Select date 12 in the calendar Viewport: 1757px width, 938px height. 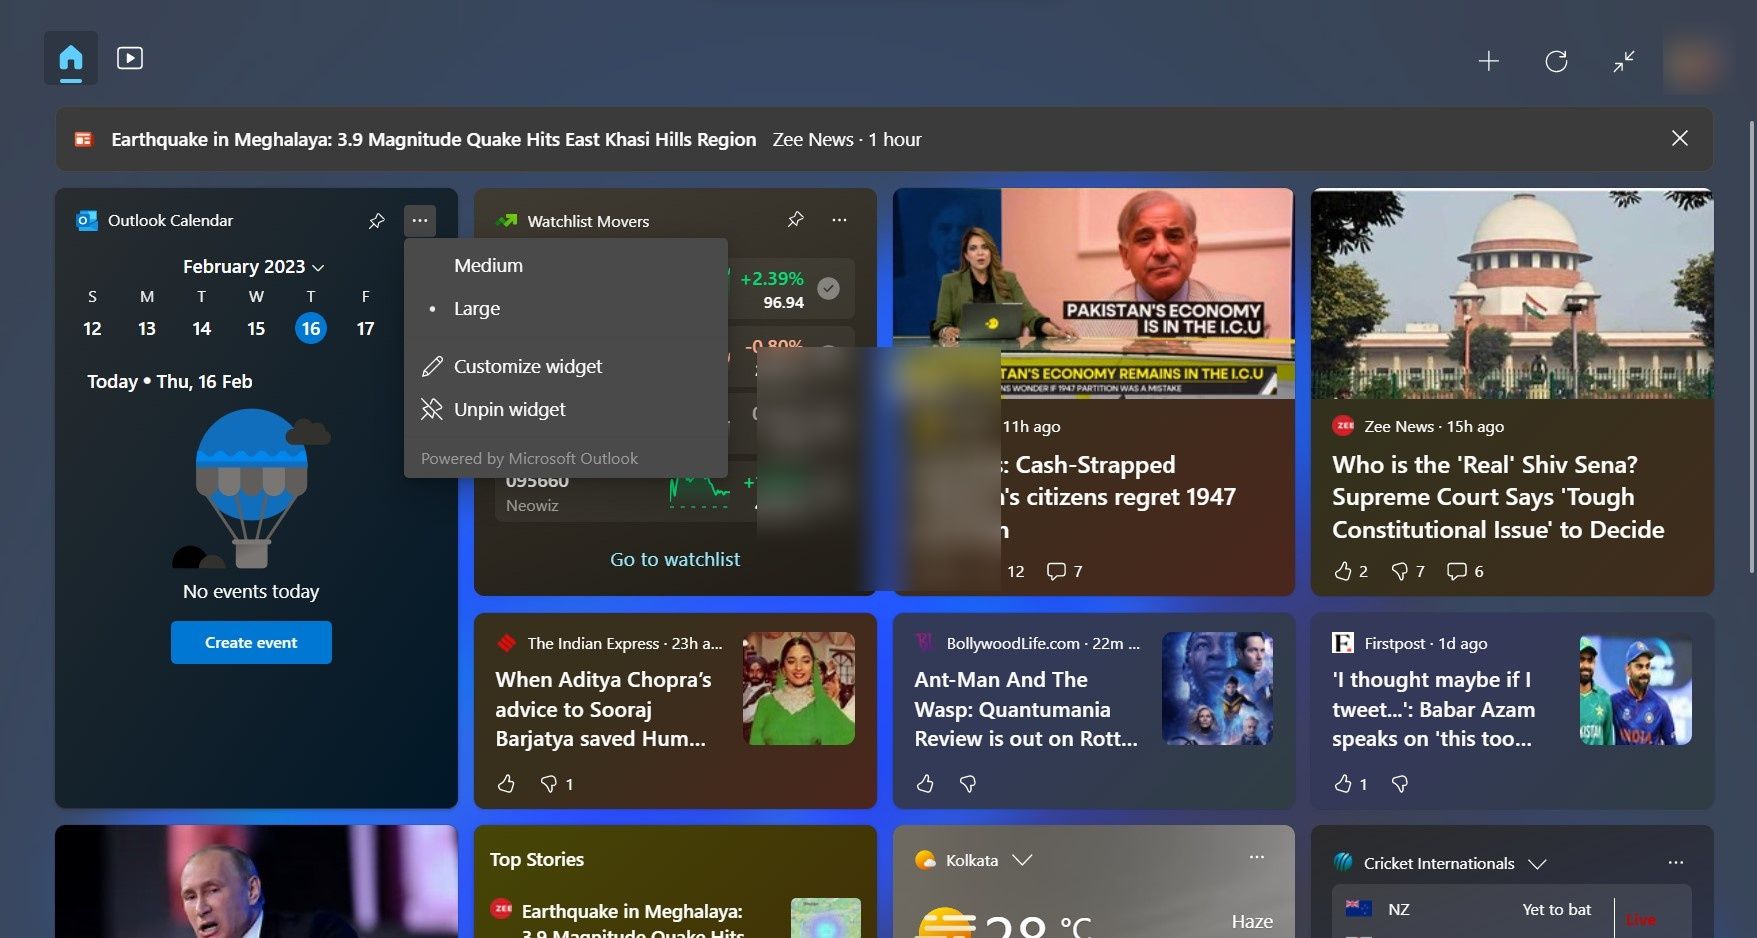(x=92, y=328)
